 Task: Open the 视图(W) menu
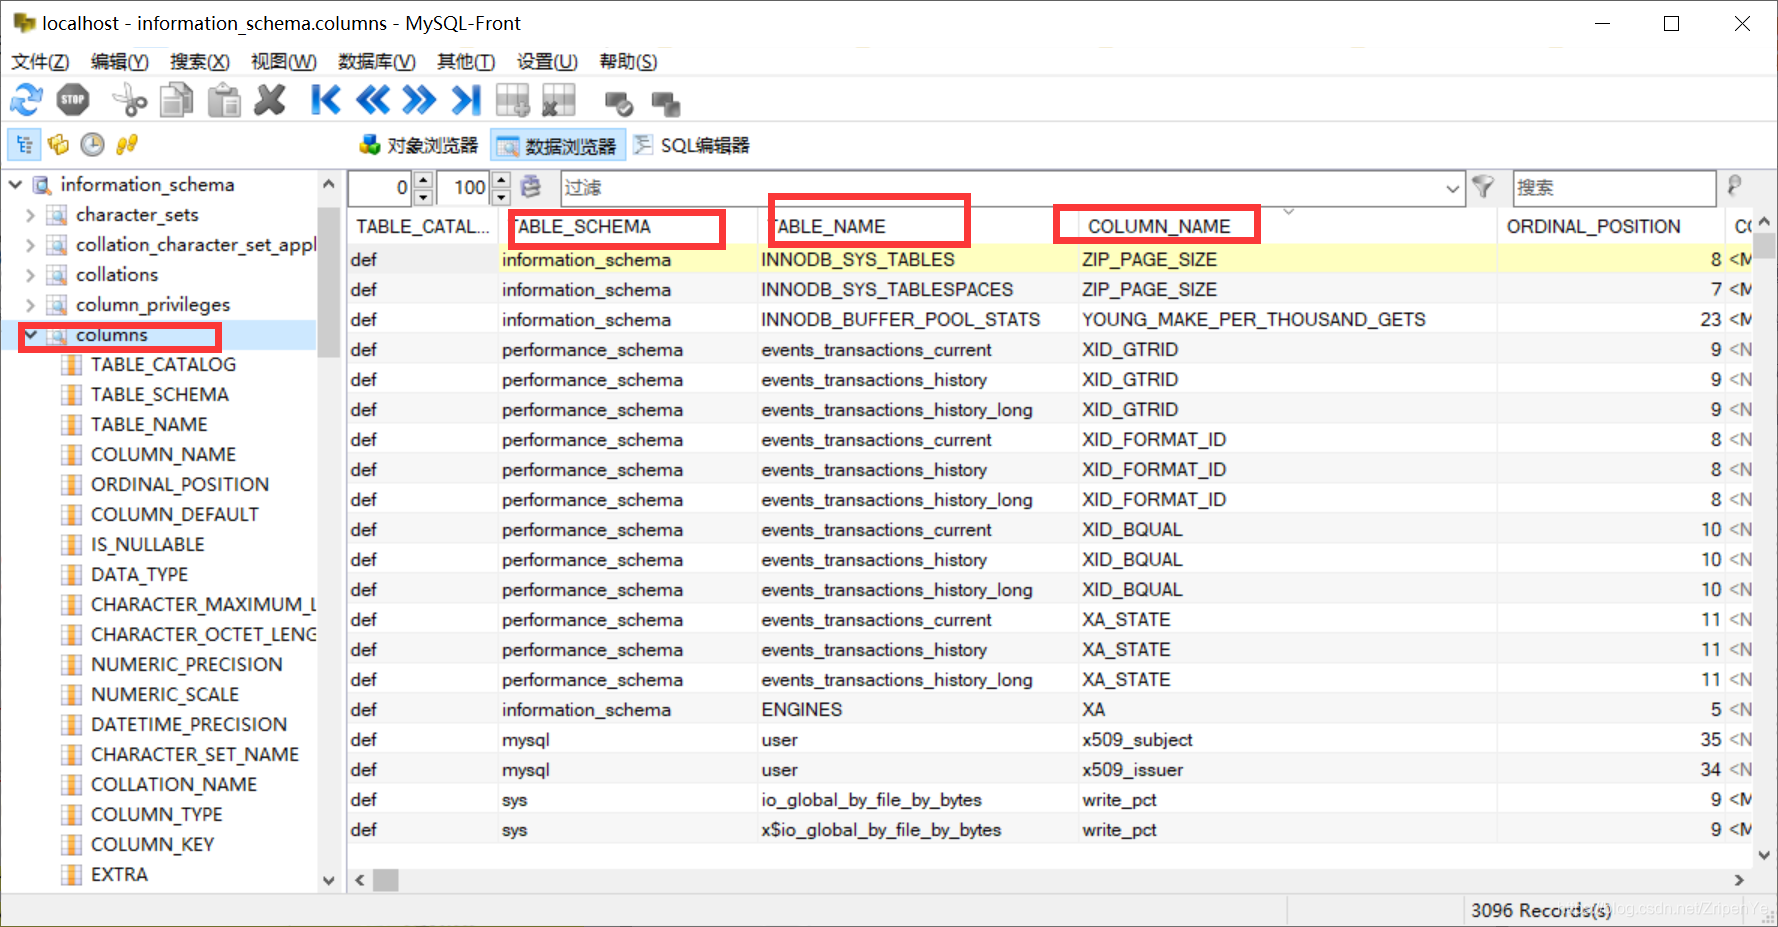[284, 62]
